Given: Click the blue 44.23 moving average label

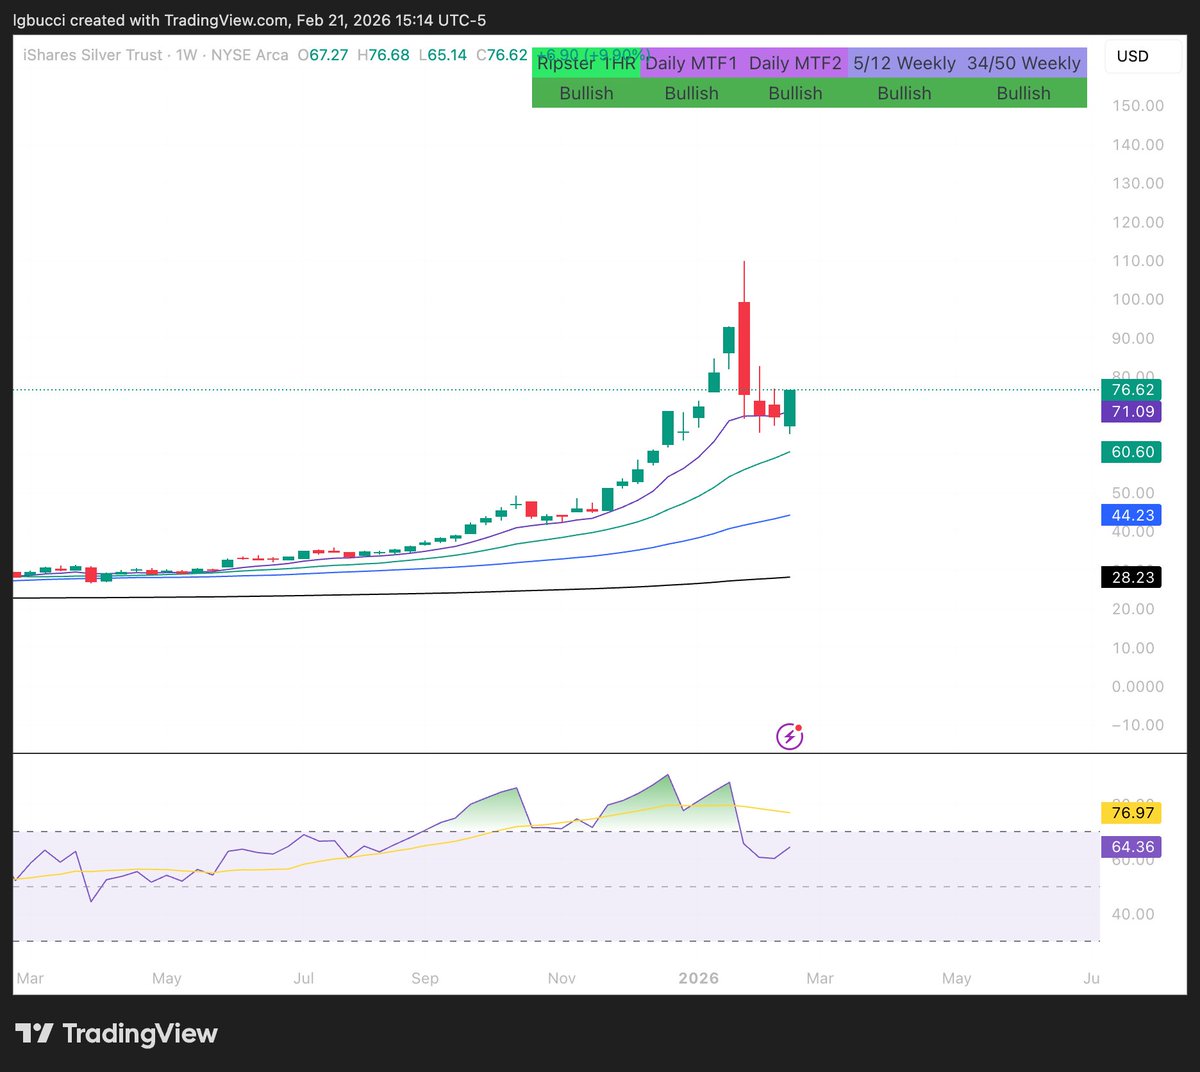Looking at the screenshot, I should (x=1132, y=515).
